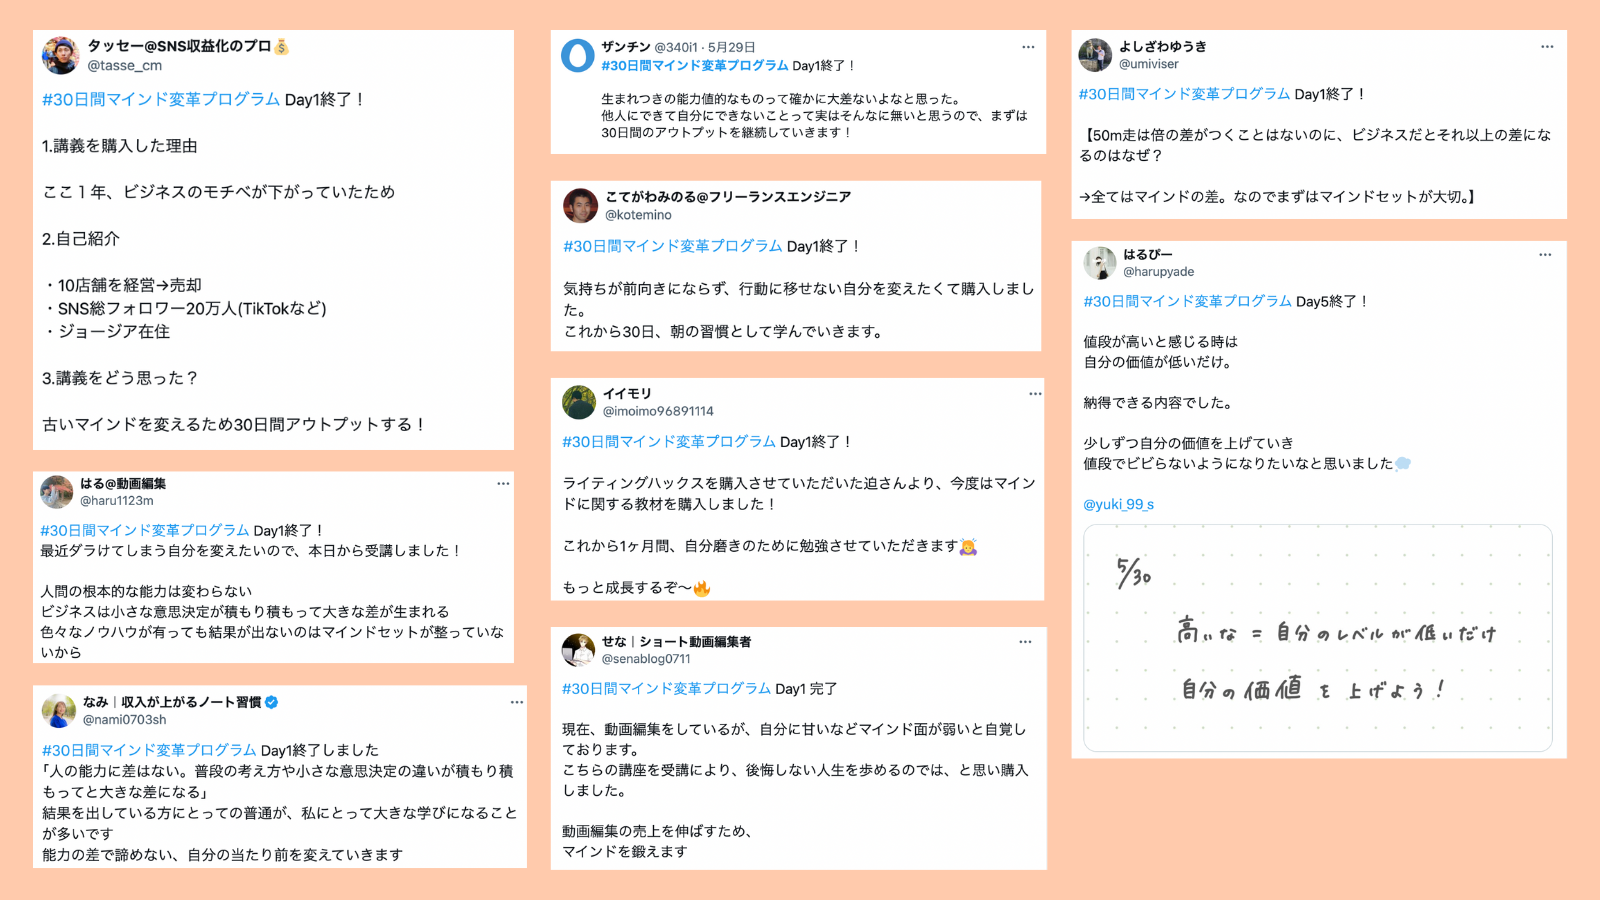Click はるぴー's profile avatar

click(x=1100, y=263)
